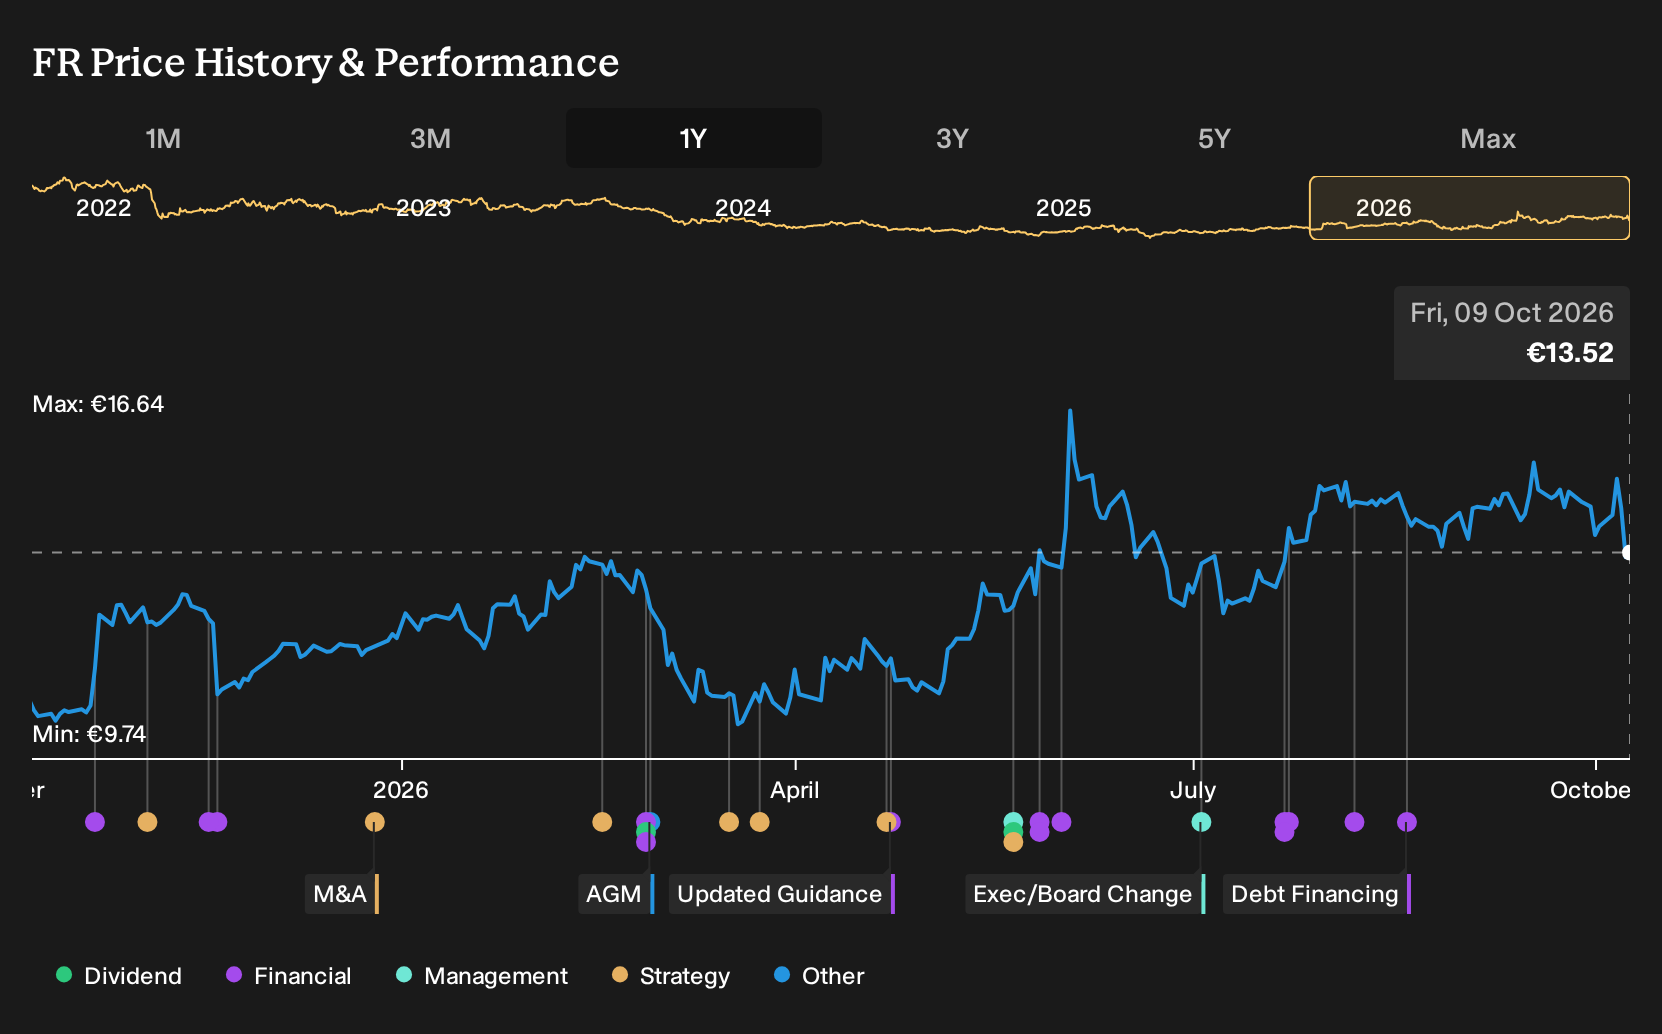
Task: Open the Debt Financing event label
Action: tap(1316, 894)
